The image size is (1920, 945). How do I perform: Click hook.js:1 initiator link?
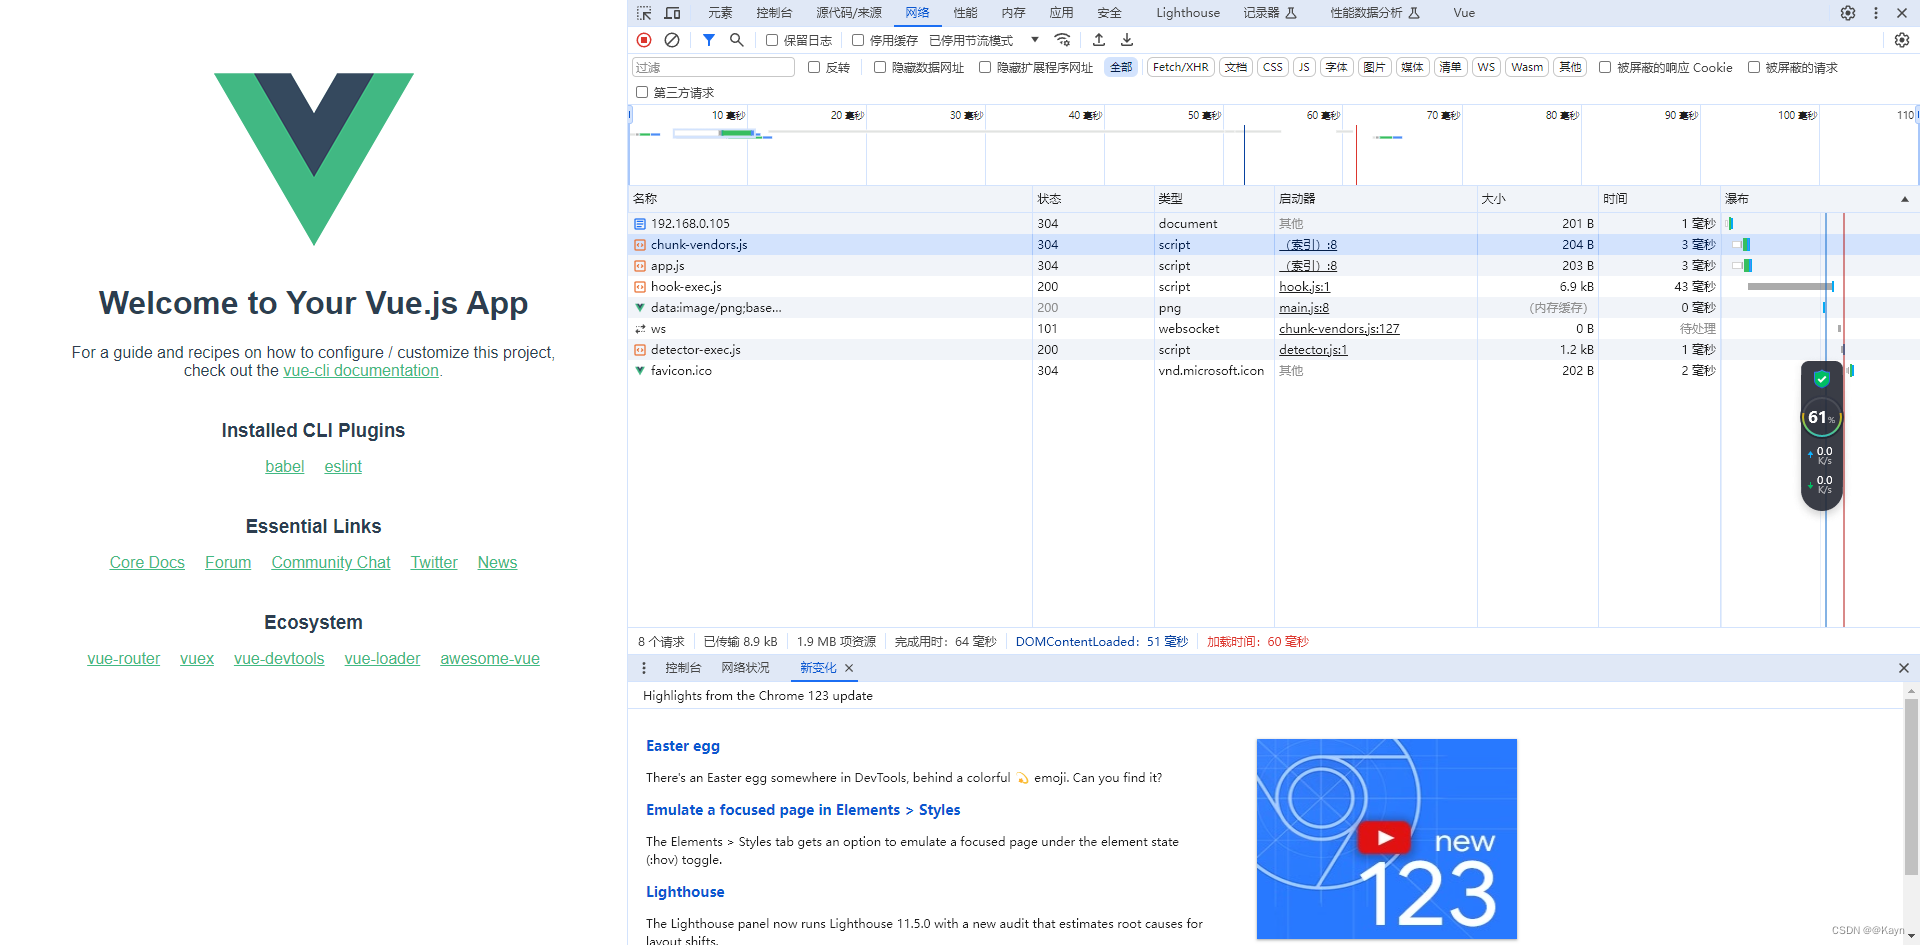coord(1304,287)
